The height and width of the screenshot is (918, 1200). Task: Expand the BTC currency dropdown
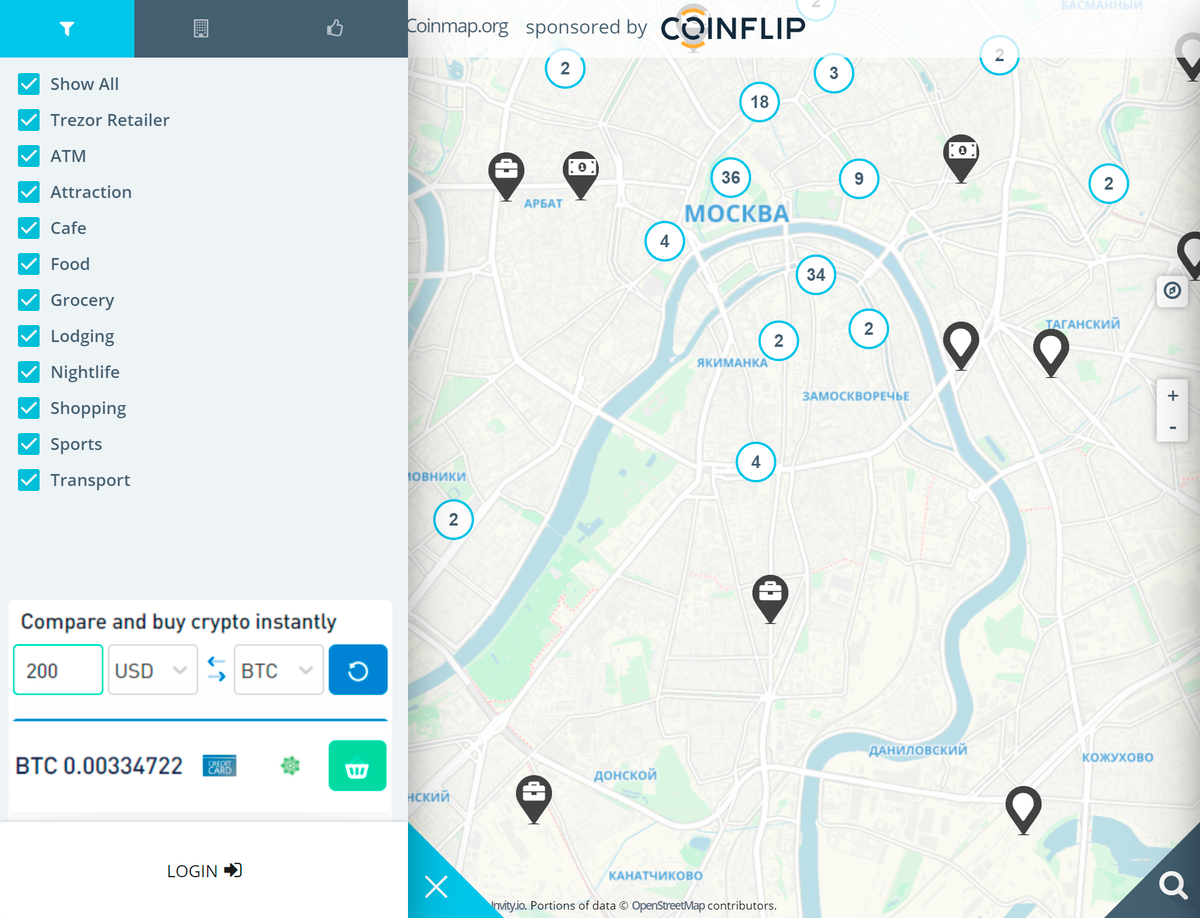(x=278, y=669)
